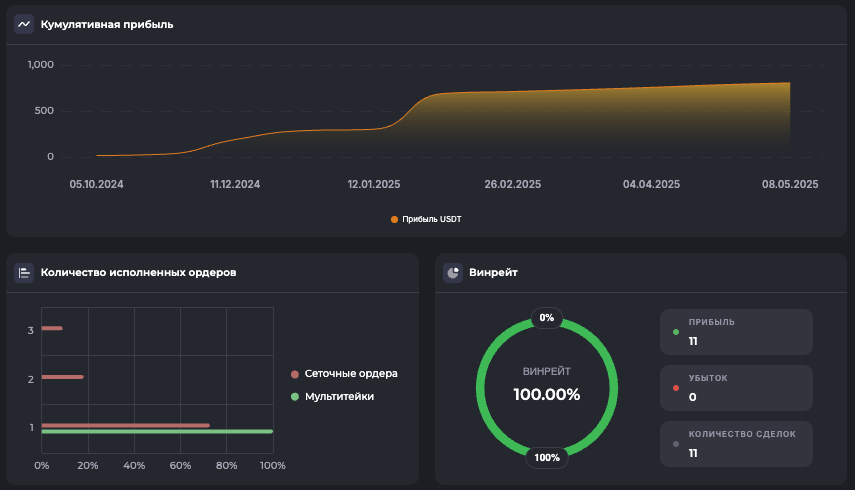
Task: Toggle the Прибыль USDT legend label
Action: click(x=432, y=219)
